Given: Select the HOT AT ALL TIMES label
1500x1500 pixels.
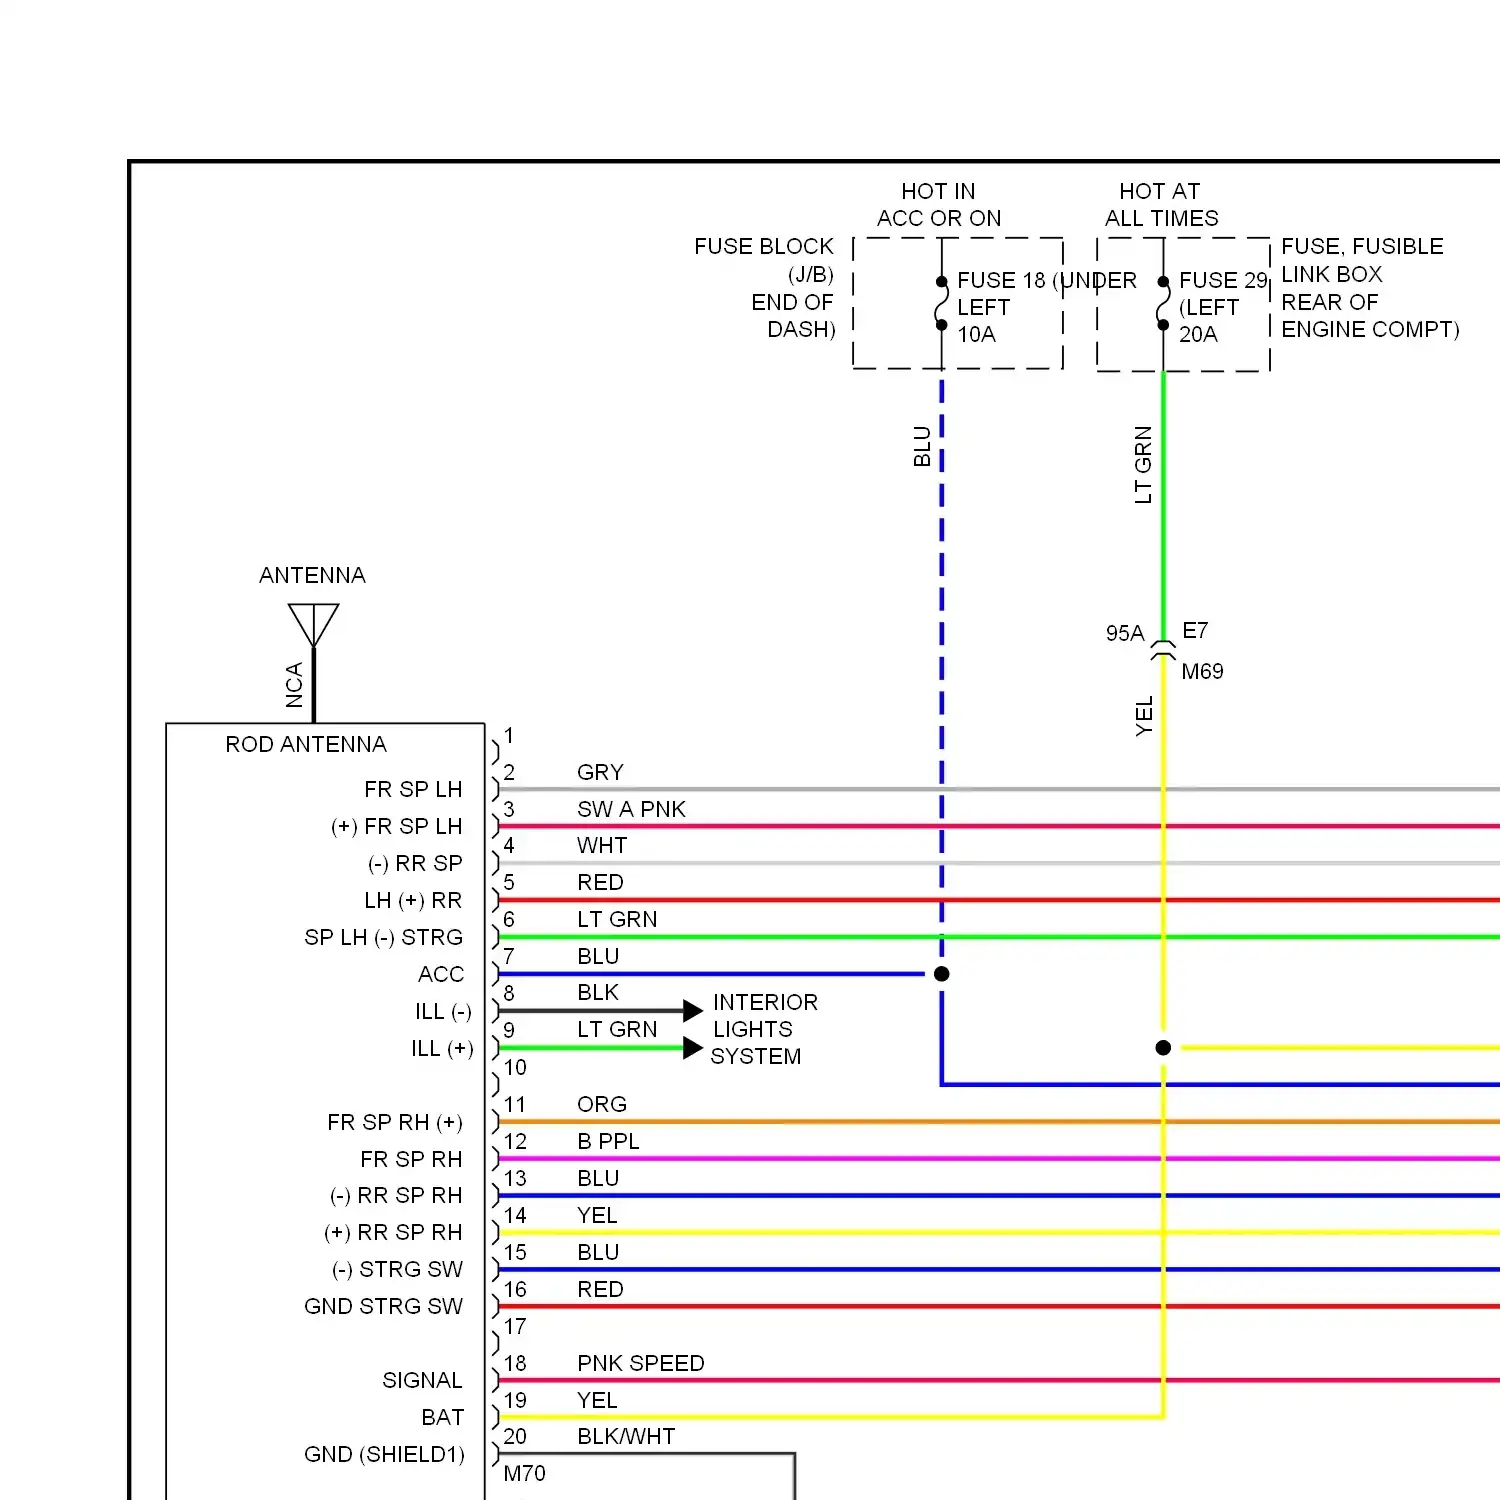Looking at the screenshot, I should point(1161,204).
